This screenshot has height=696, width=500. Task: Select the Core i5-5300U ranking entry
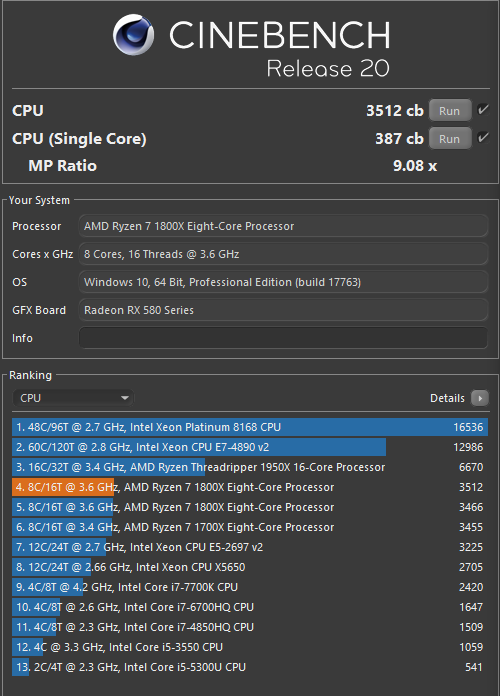click(250, 667)
